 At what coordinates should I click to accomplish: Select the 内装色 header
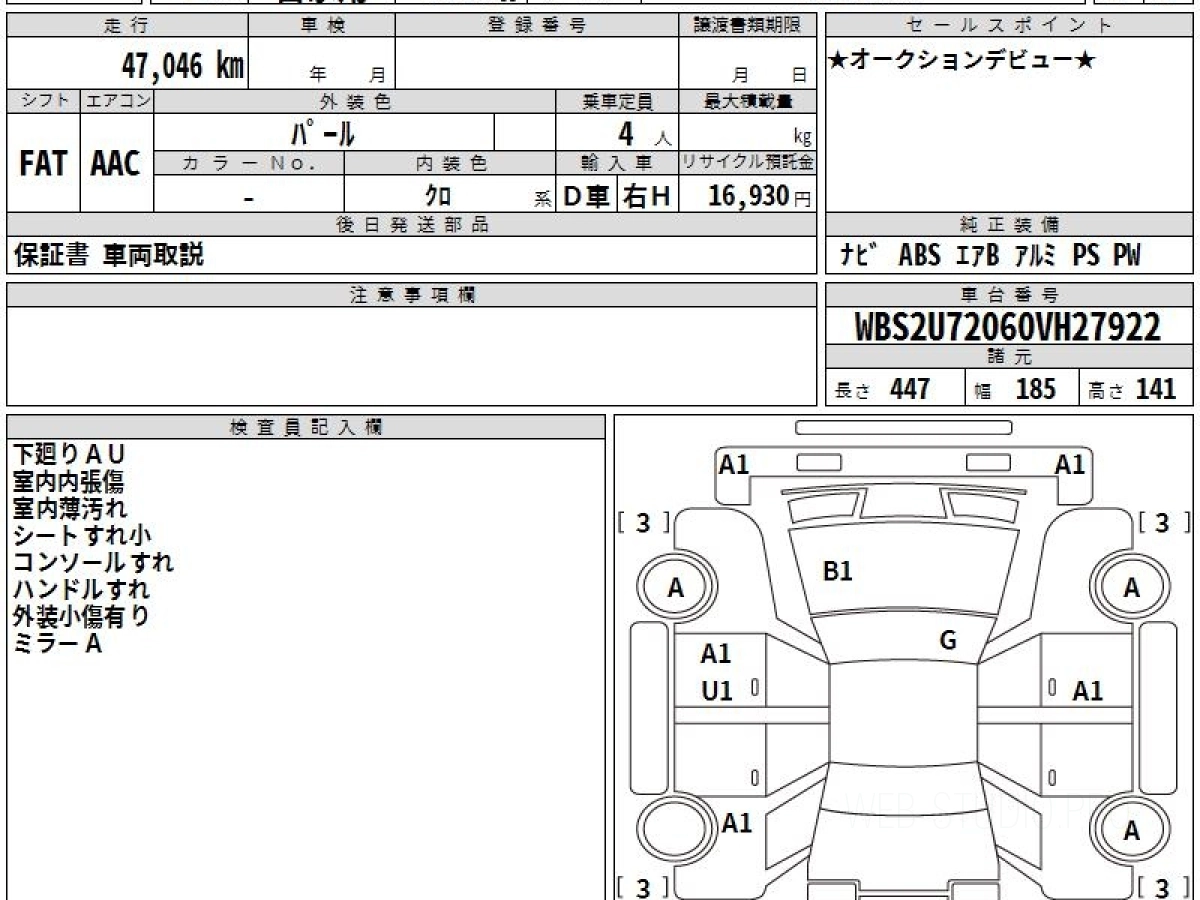coord(450,163)
